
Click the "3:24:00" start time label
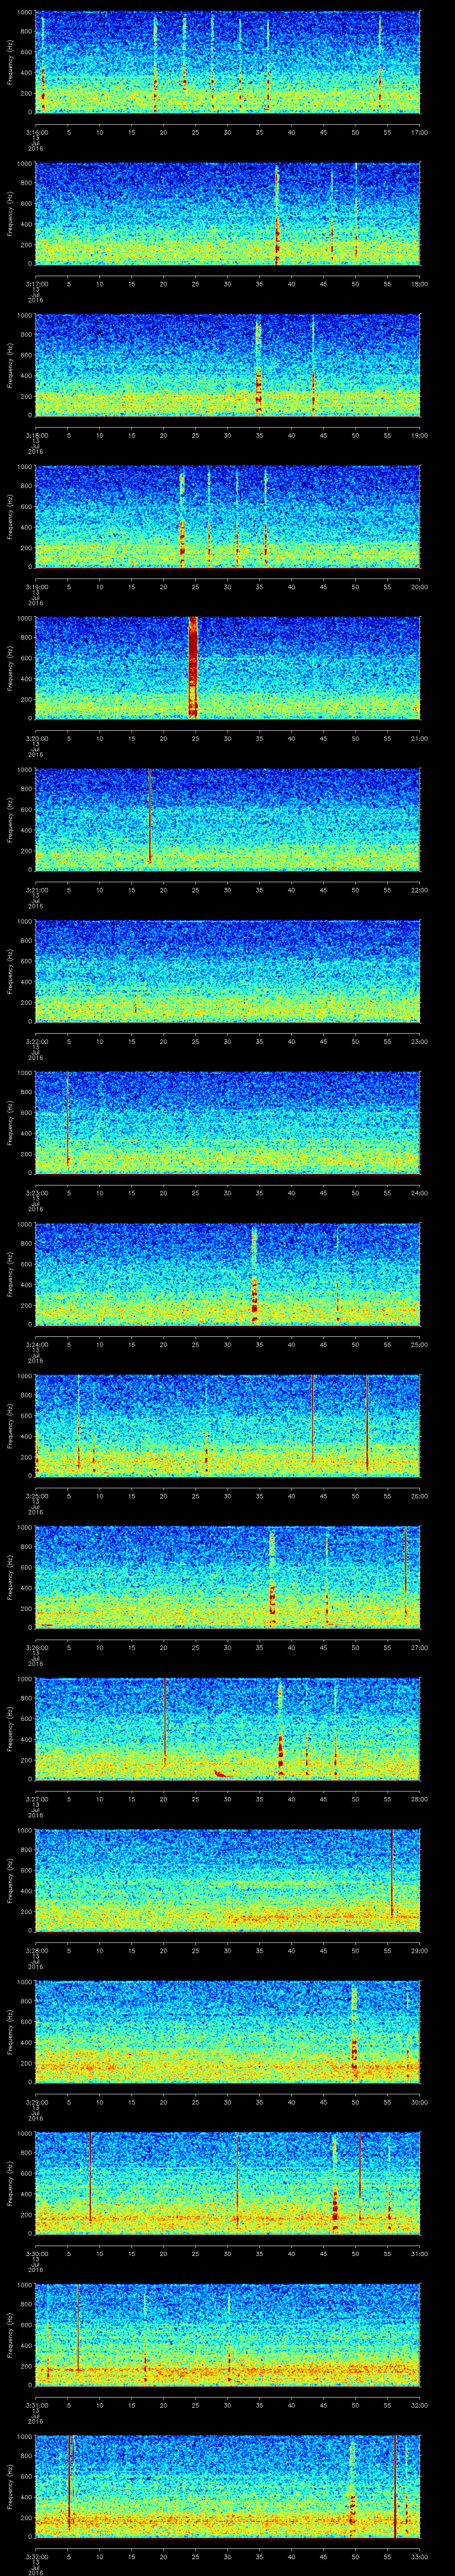pyautogui.click(x=36, y=1343)
